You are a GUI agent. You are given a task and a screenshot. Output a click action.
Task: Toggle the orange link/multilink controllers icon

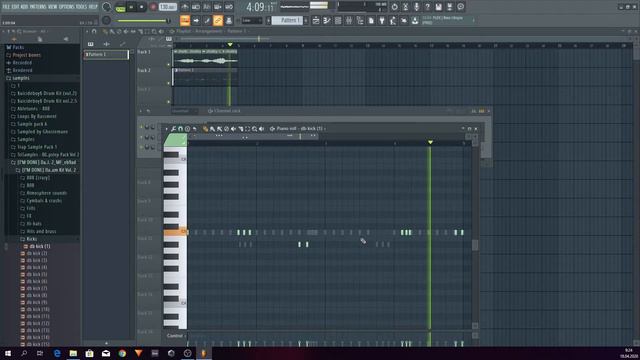(x=218, y=20)
